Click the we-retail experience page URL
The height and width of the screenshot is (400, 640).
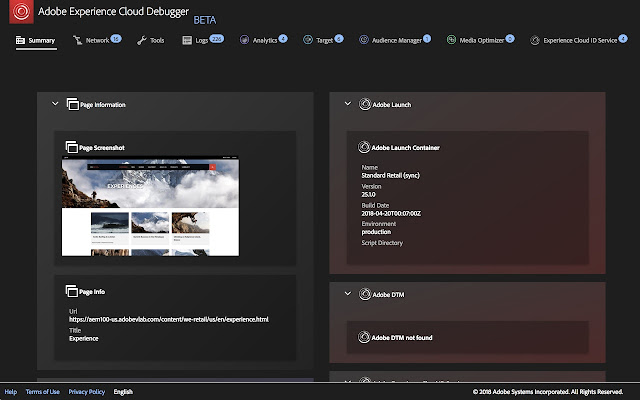[169, 319]
